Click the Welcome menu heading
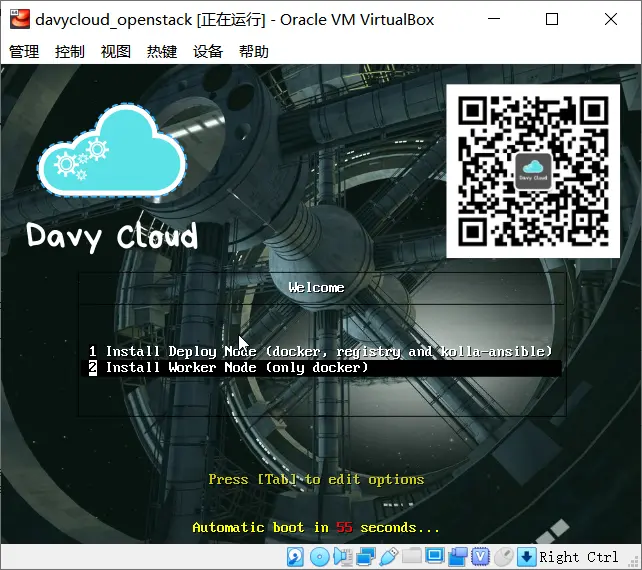This screenshot has width=642, height=570. tap(316, 287)
